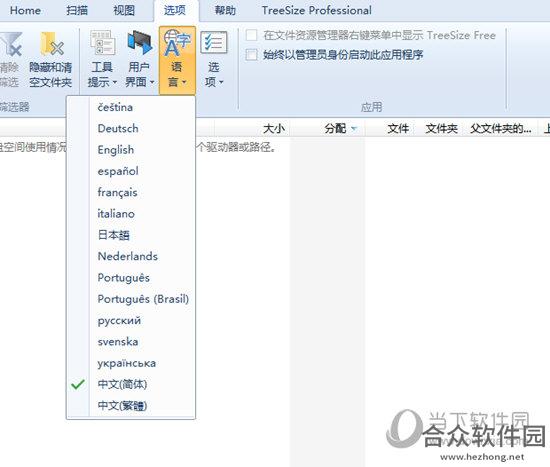
Task: Open the Tool Tips (工具提示) icon
Action: pos(102,42)
